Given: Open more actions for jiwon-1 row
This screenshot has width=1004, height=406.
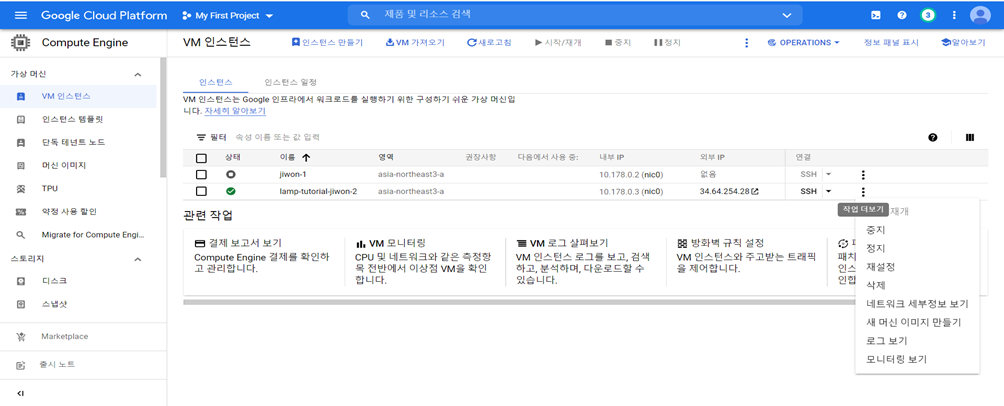Looking at the screenshot, I should pyautogui.click(x=863, y=174).
